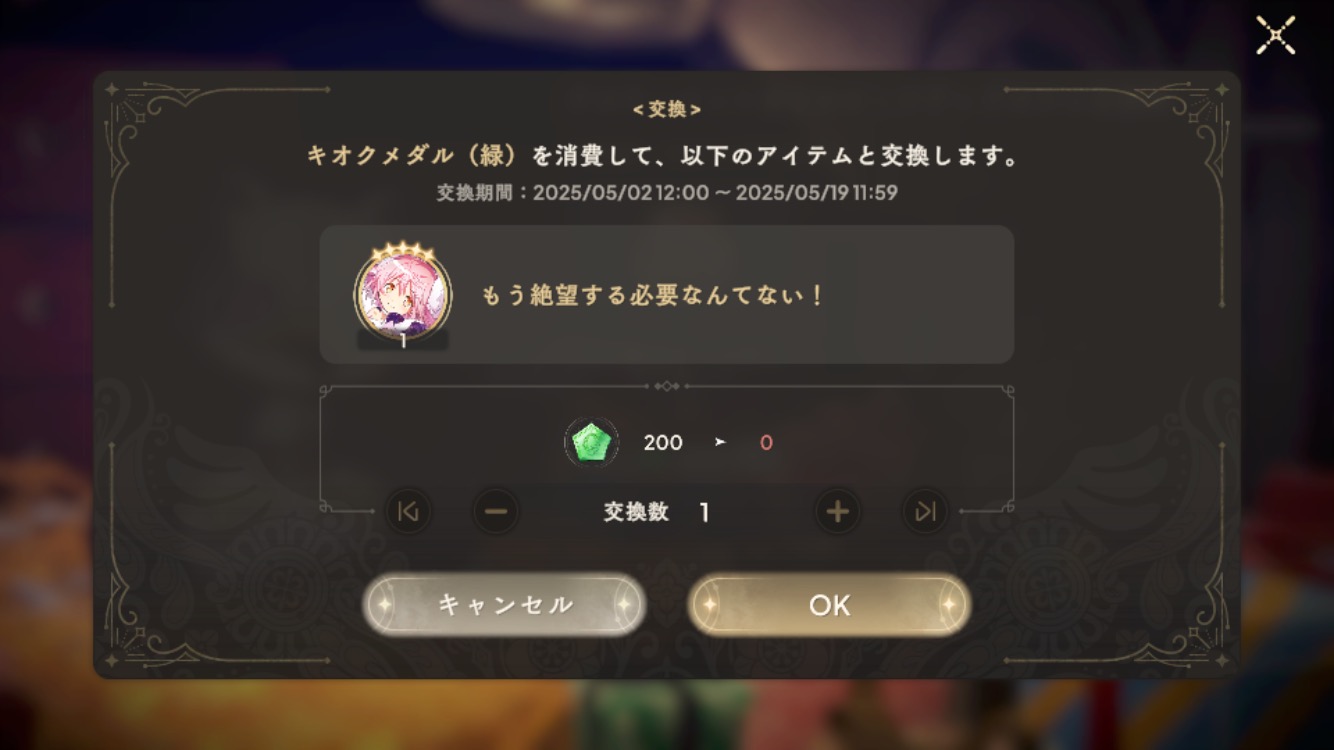This screenshot has width=1334, height=750.
Task: Tap the star rating above the thumbnail
Action: click(x=402, y=247)
